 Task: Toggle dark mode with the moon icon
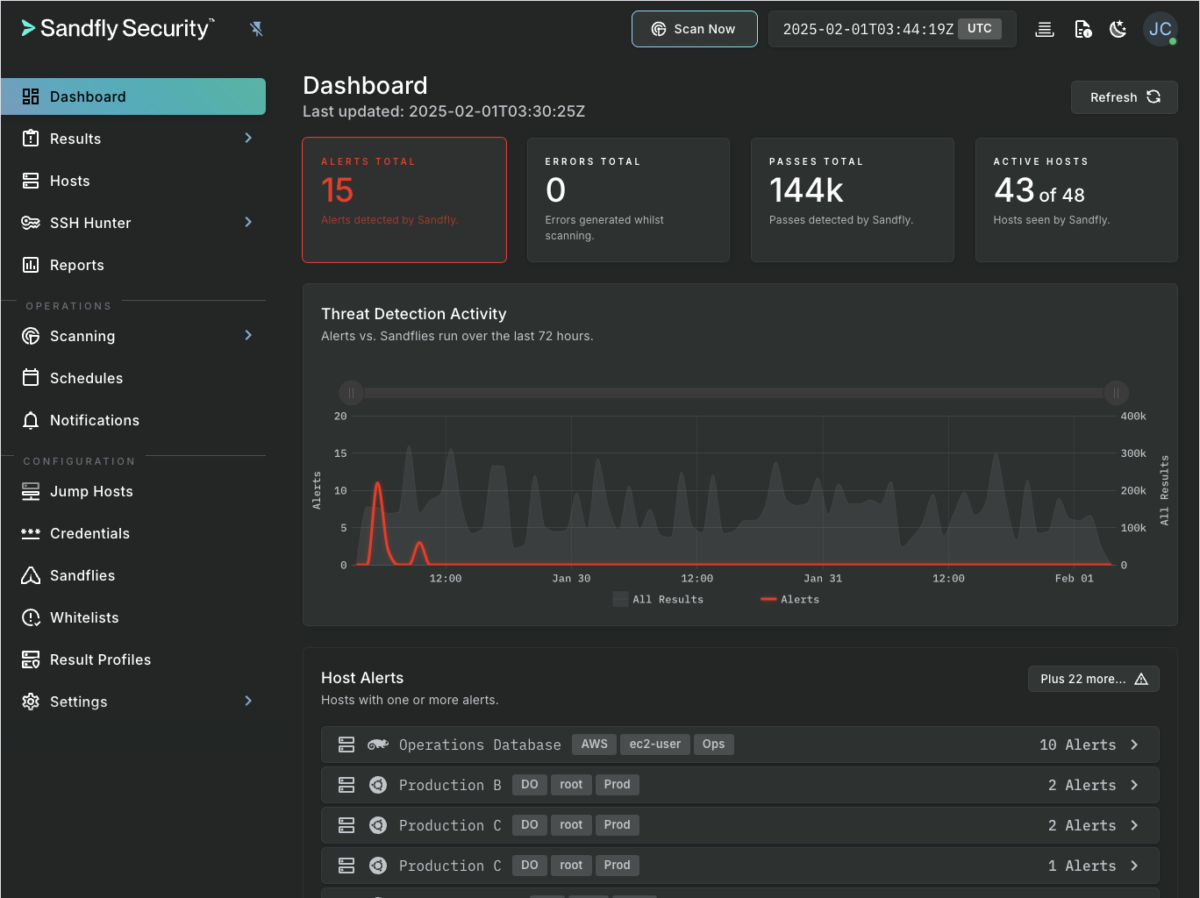point(1117,29)
